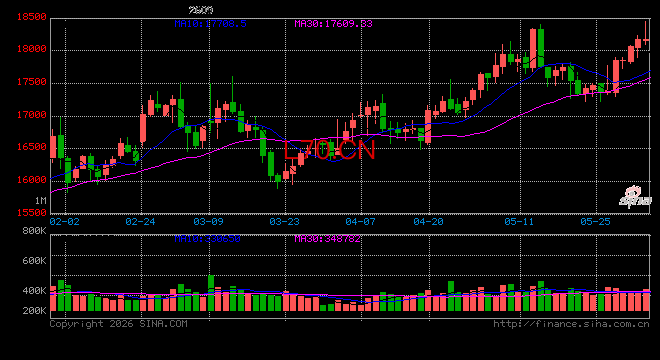660x360 pixels.
Task: Pick the 02-24 date label
Action: pos(140,221)
